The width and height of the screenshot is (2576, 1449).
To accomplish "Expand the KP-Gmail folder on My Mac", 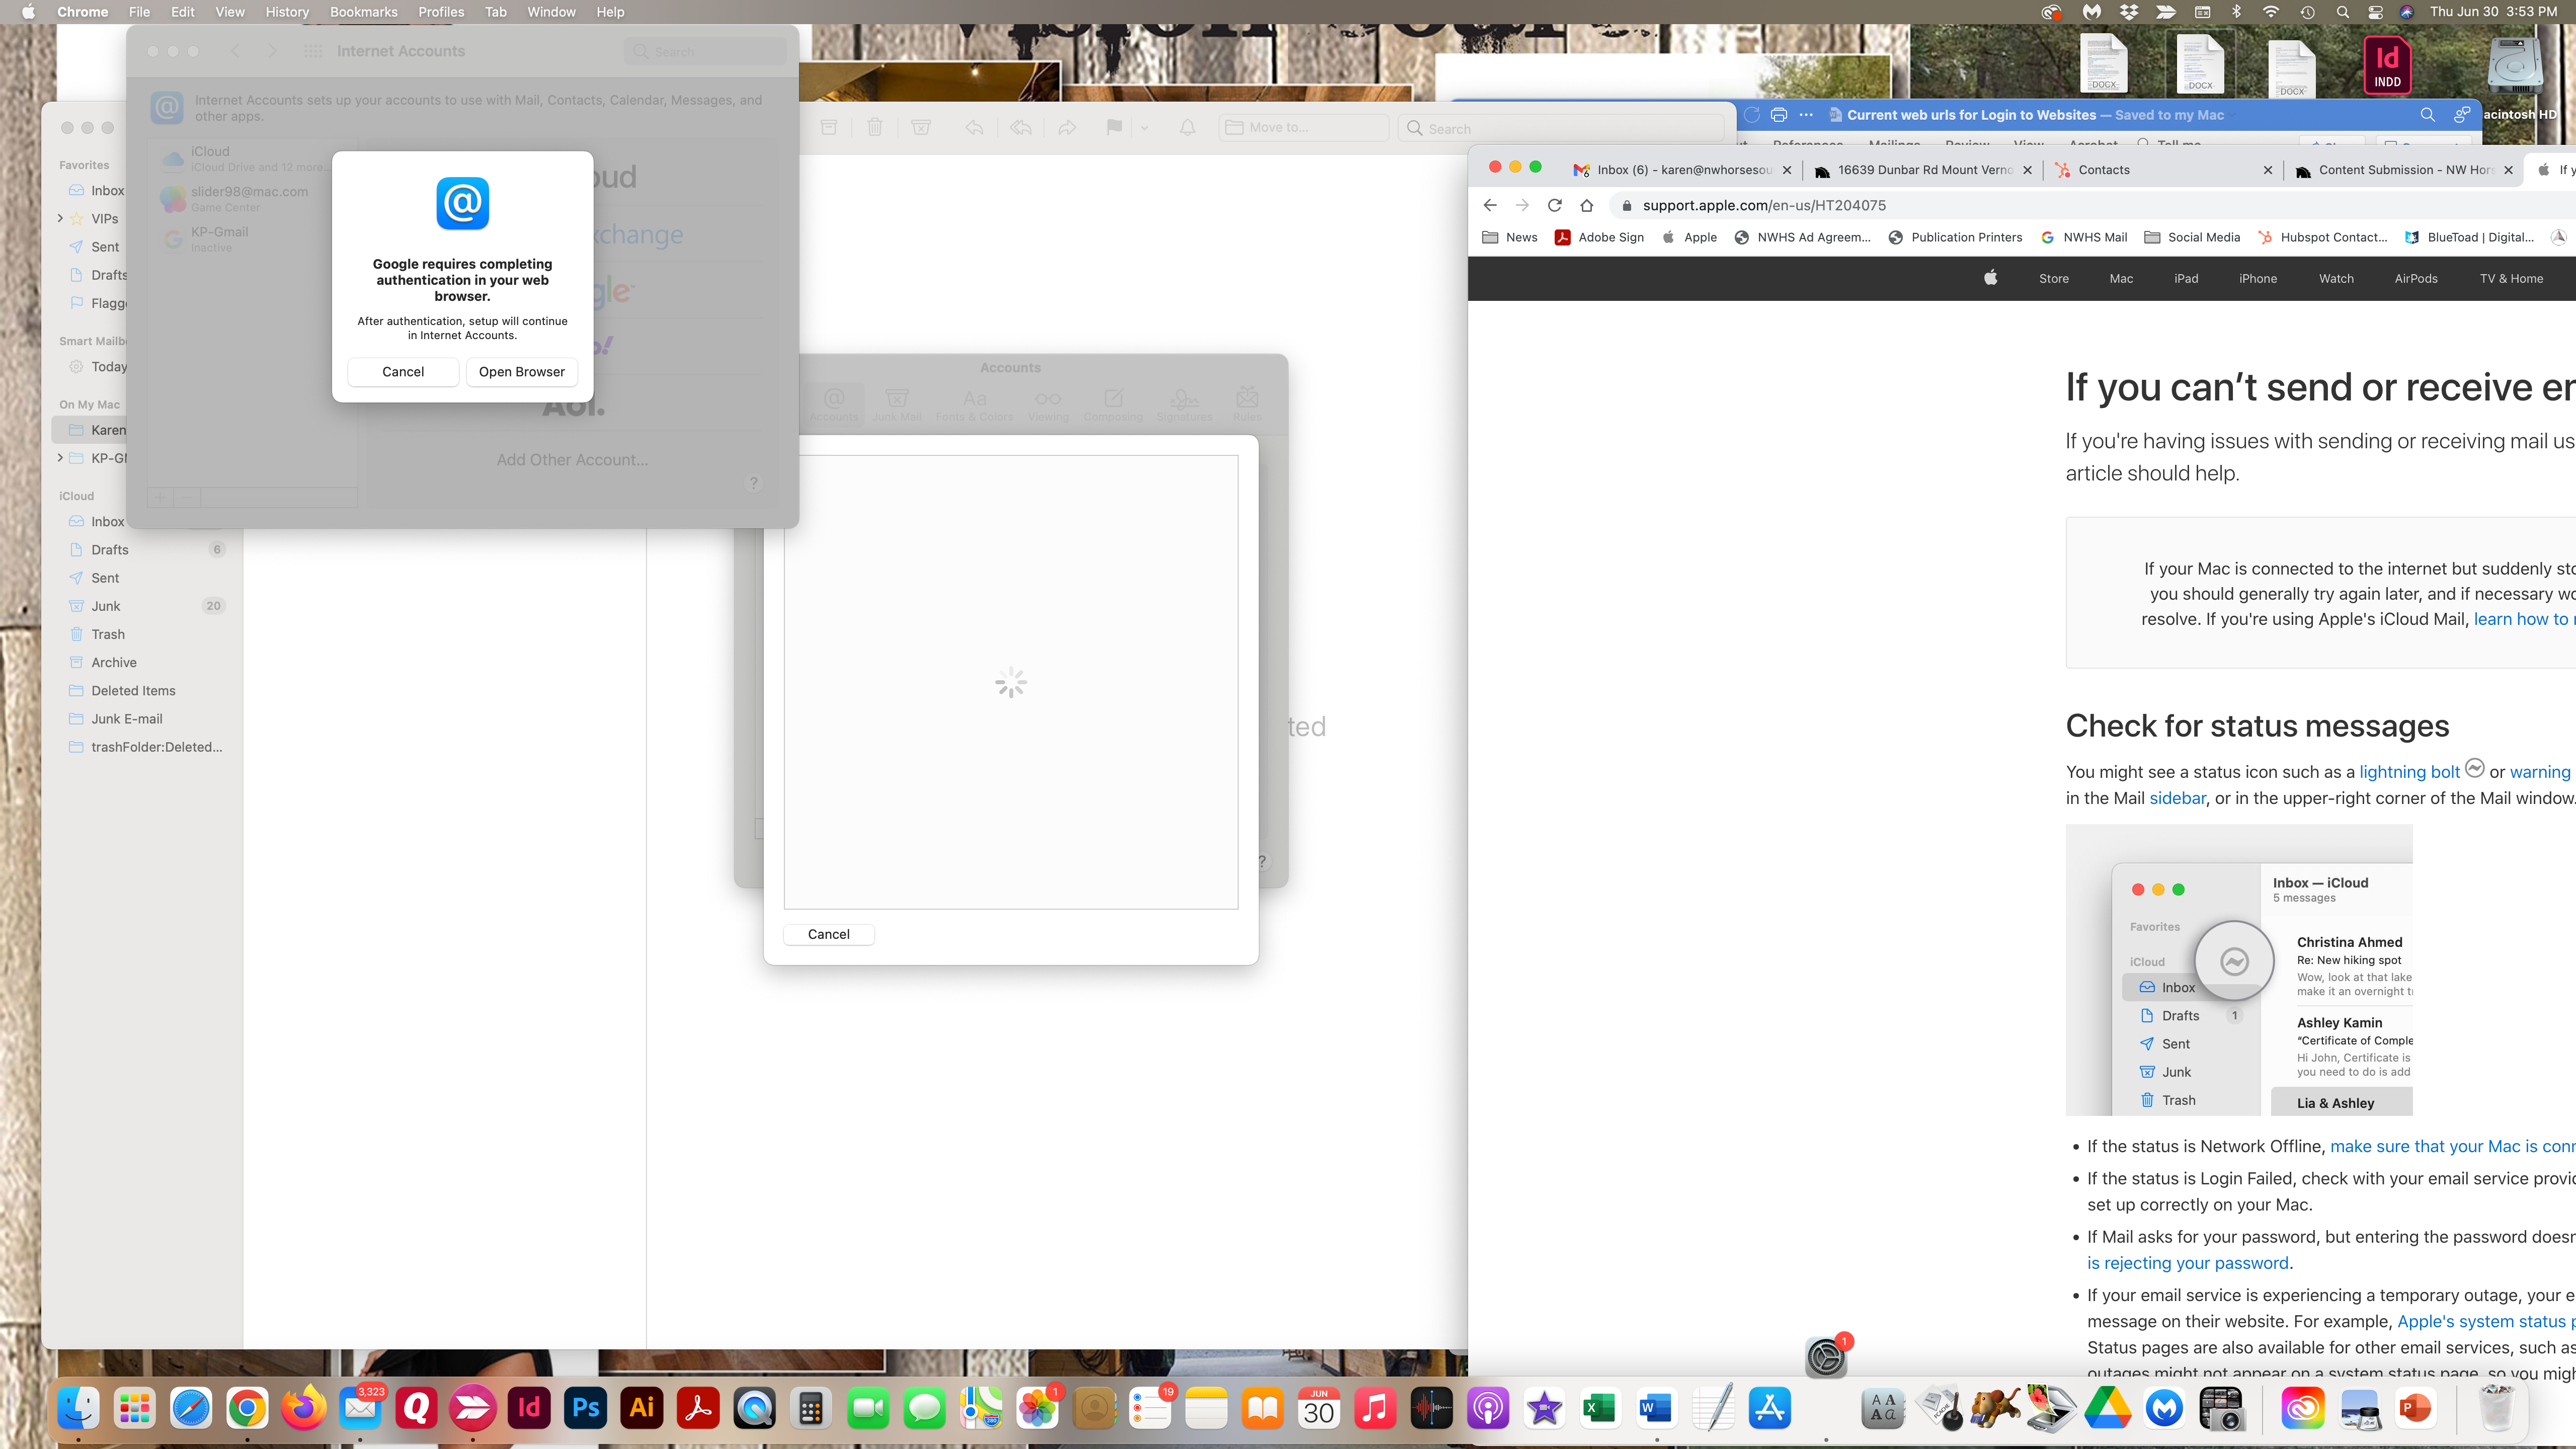I will coord(60,458).
